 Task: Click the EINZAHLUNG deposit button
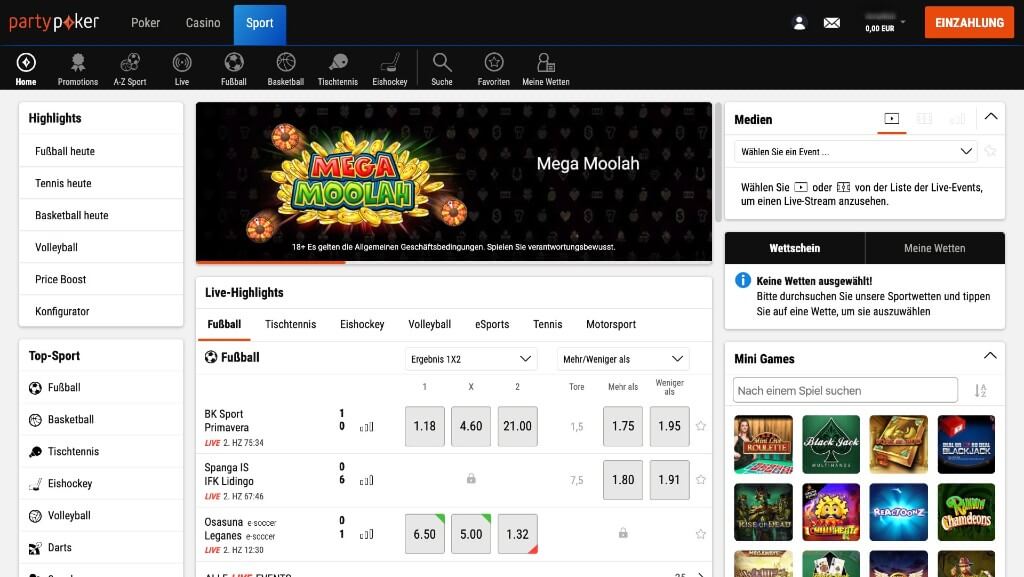point(969,23)
